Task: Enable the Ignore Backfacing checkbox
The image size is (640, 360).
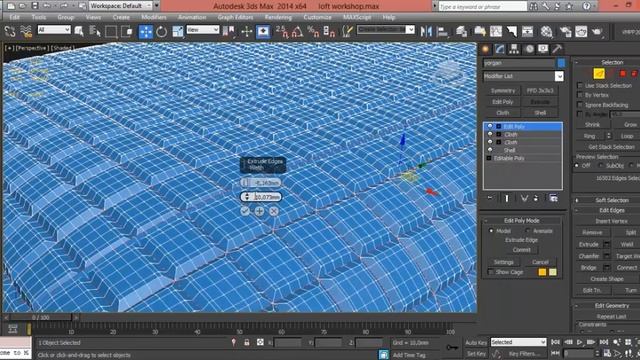Action: [x=580, y=105]
